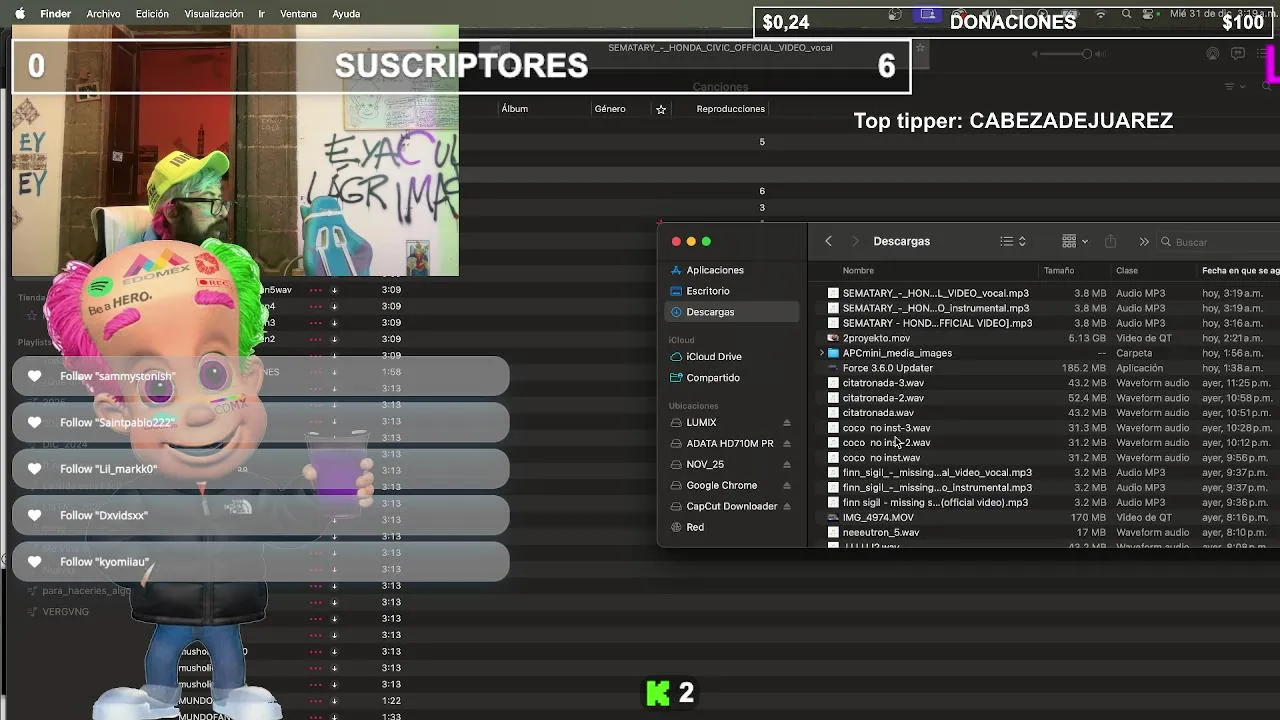
Task: Click the AirPlay icon in Music window
Action: click(1212, 54)
